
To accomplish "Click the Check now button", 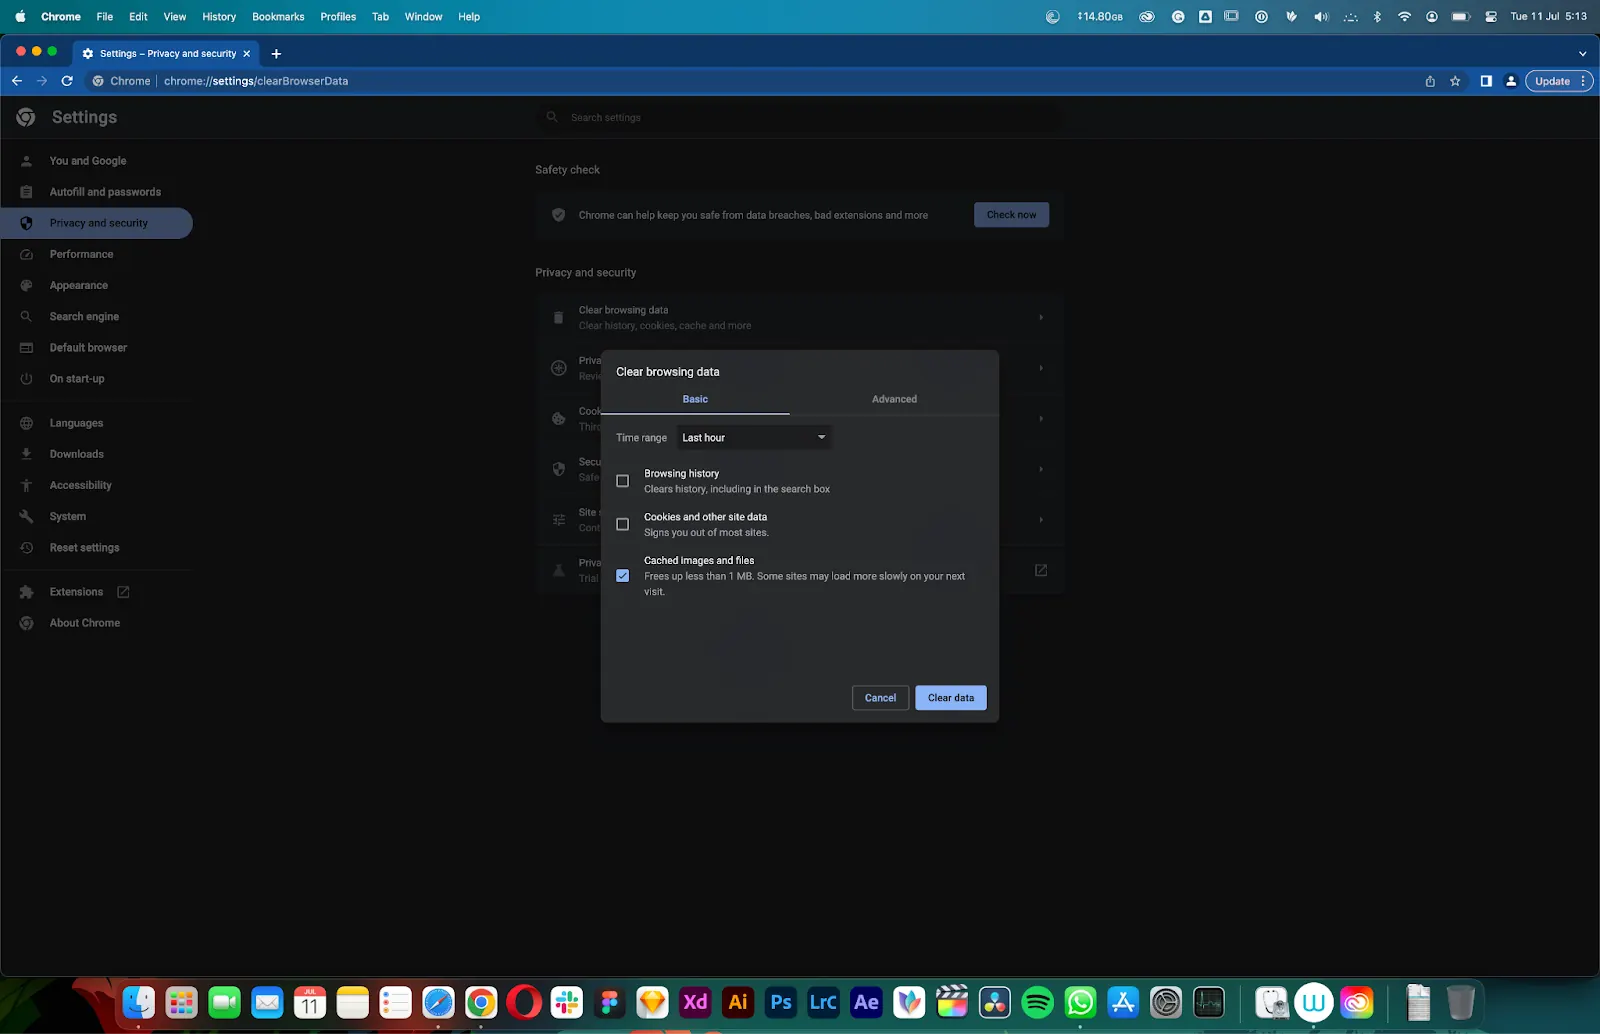I will [1011, 215].
